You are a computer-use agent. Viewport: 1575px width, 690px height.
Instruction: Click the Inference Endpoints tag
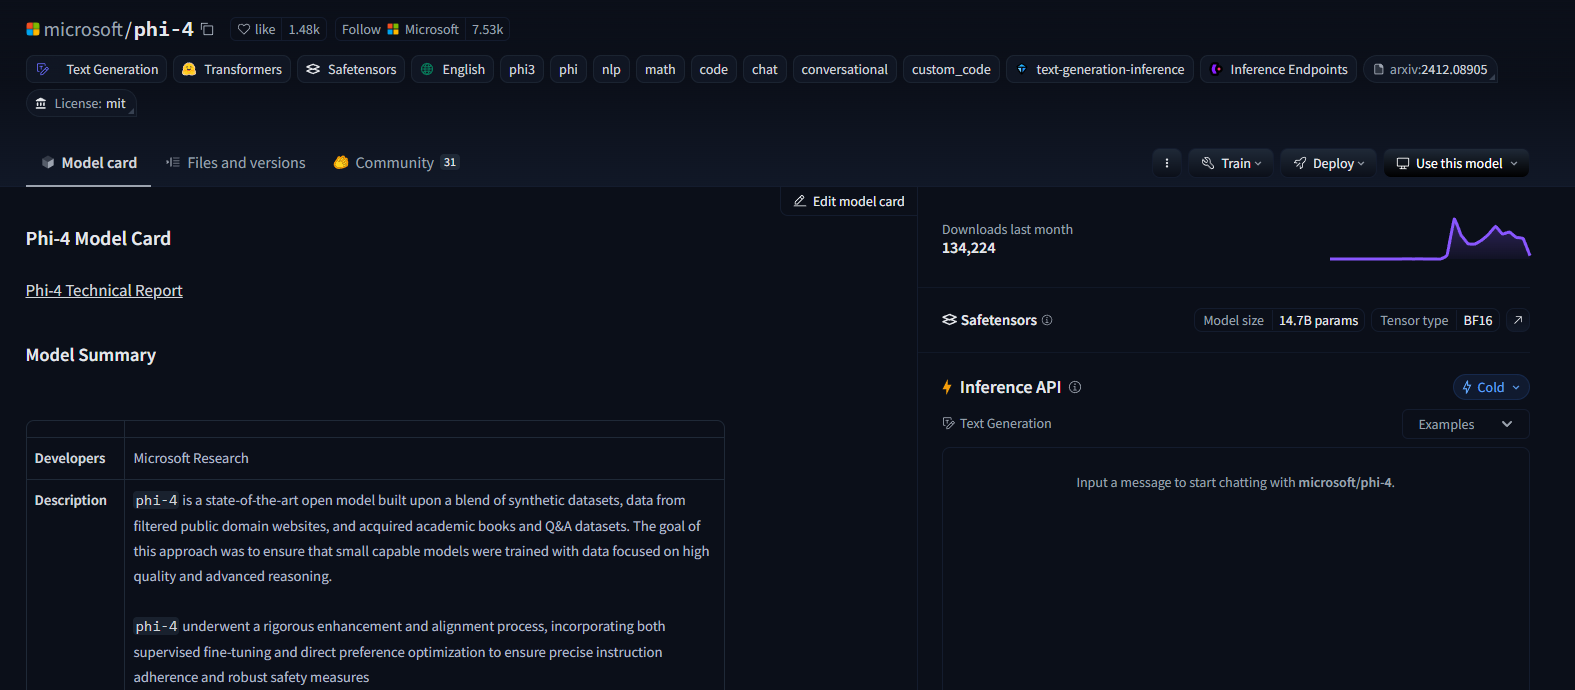1278,69
